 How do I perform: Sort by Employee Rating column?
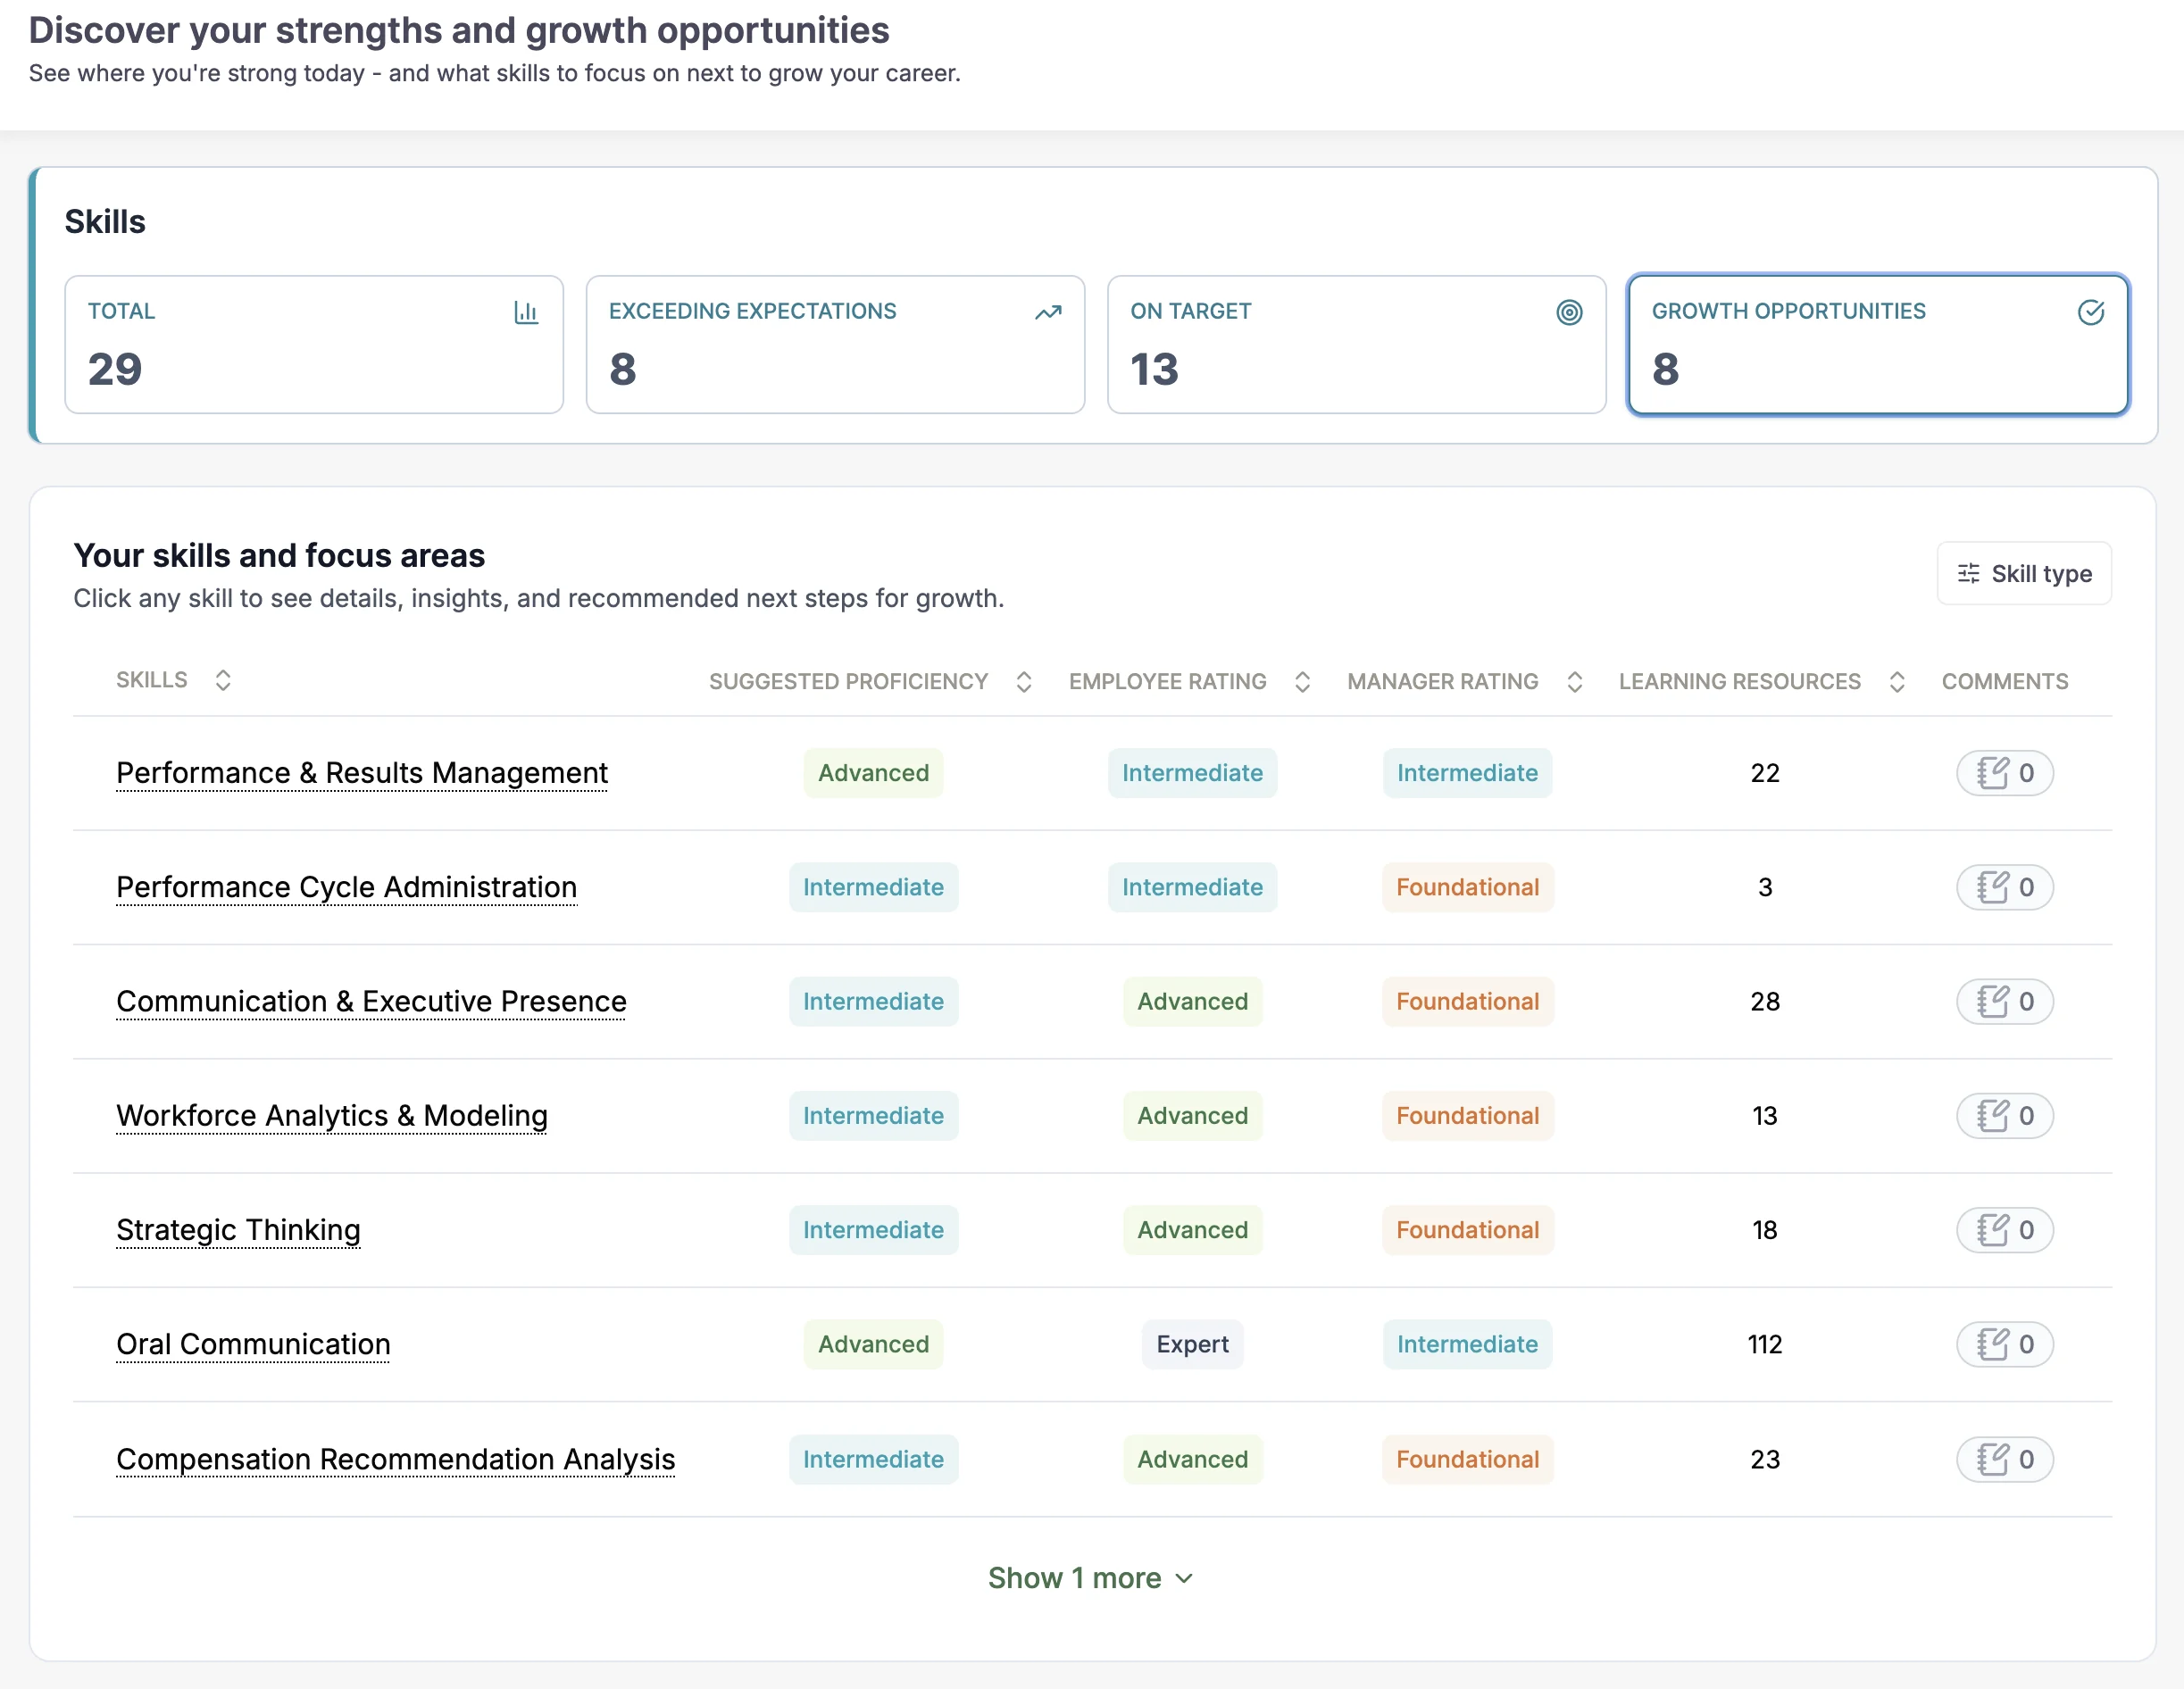pyautogui.click(x=1302, y=681)
